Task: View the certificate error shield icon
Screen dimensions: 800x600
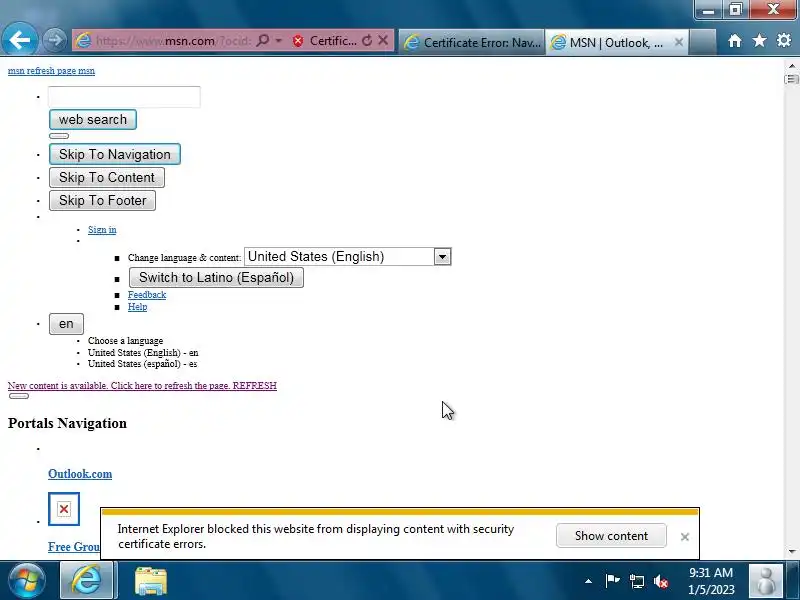Action: click(298, 41)
